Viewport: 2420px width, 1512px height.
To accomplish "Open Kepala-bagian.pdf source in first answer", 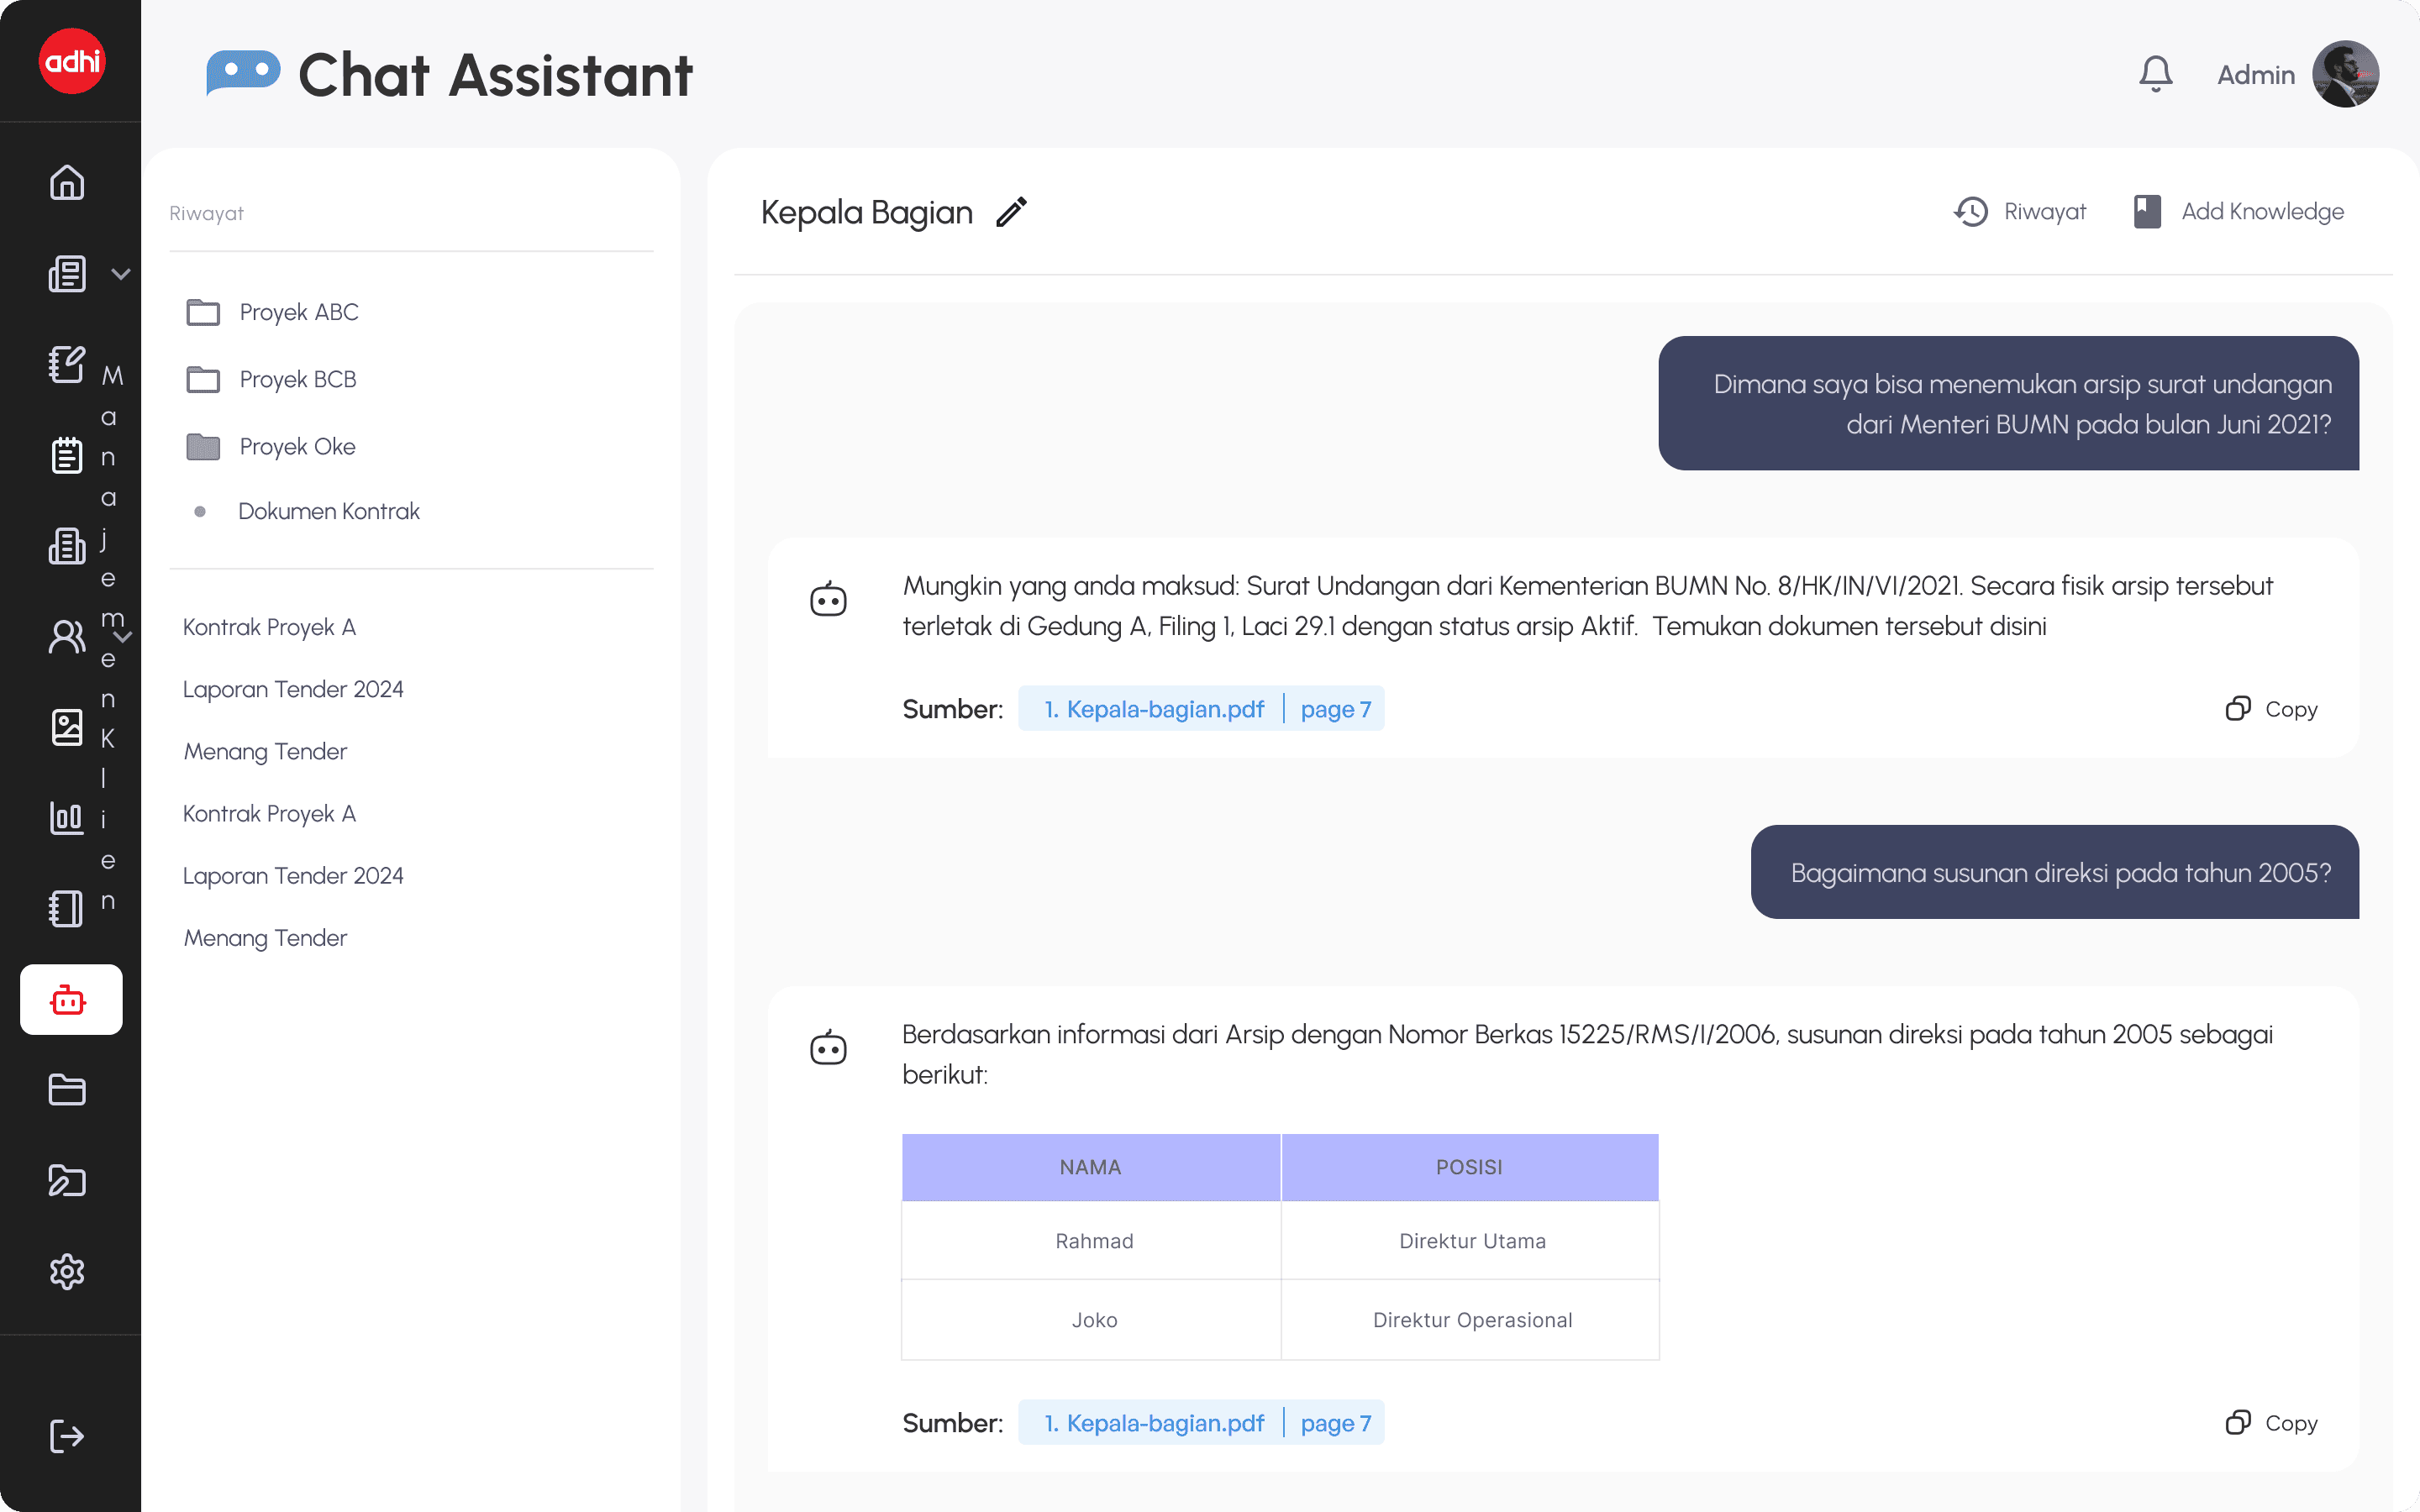I will click(x=1154, y=709).
